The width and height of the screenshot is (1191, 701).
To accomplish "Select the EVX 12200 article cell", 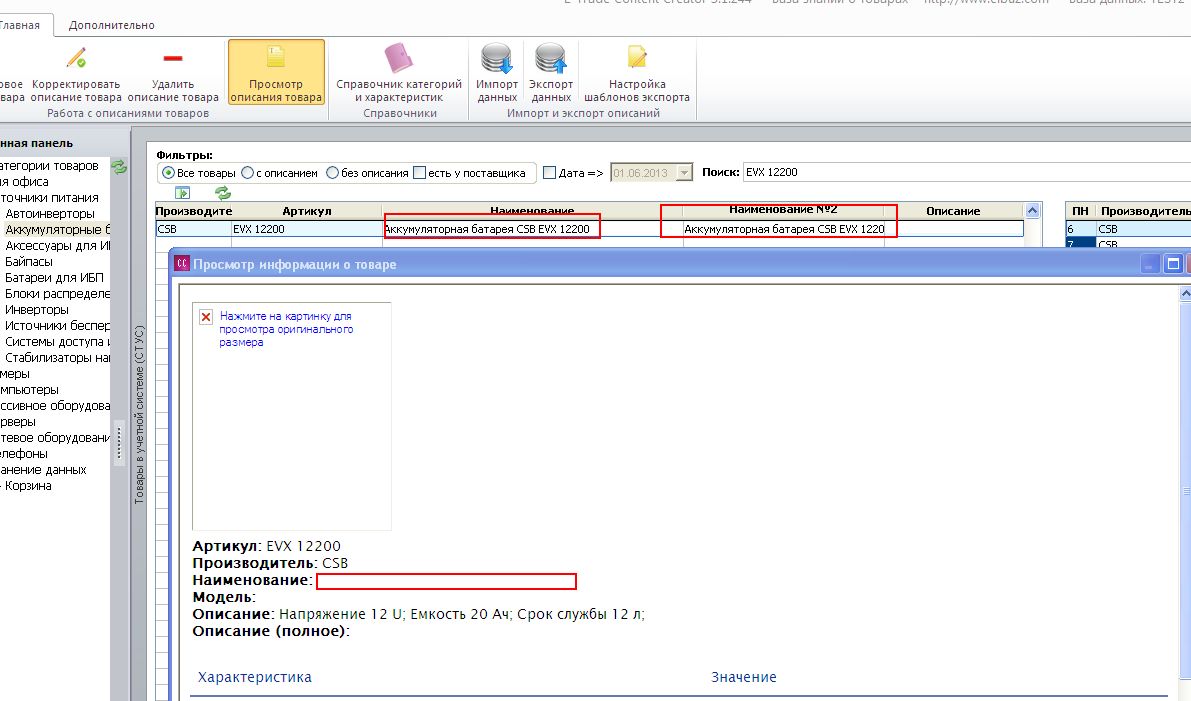I will coord(307,229).
